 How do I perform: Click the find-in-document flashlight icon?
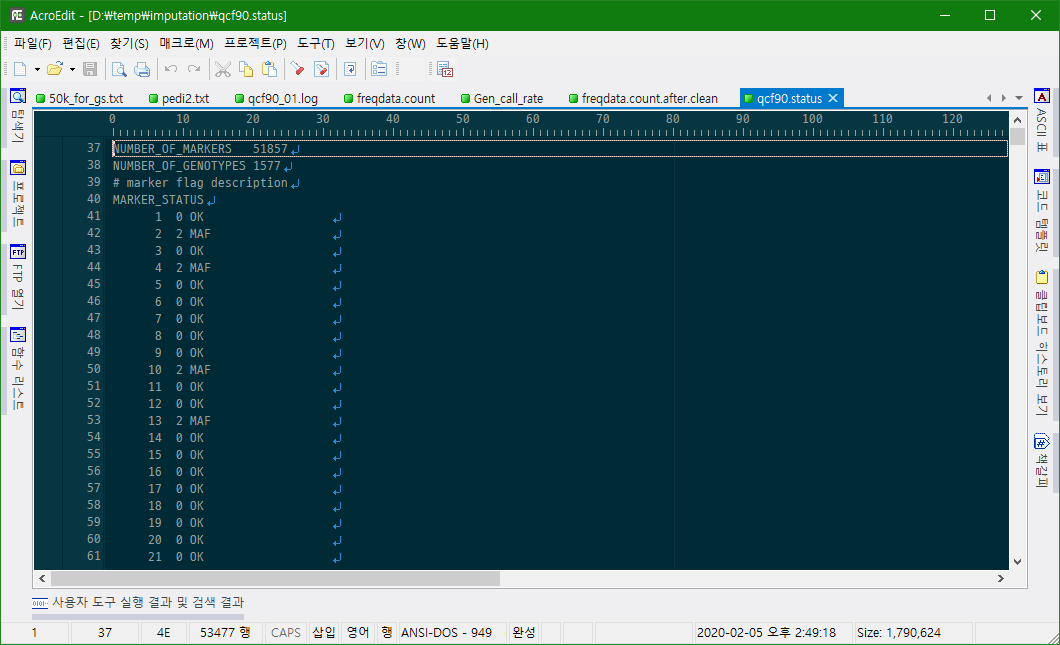(x=321, y=69)
